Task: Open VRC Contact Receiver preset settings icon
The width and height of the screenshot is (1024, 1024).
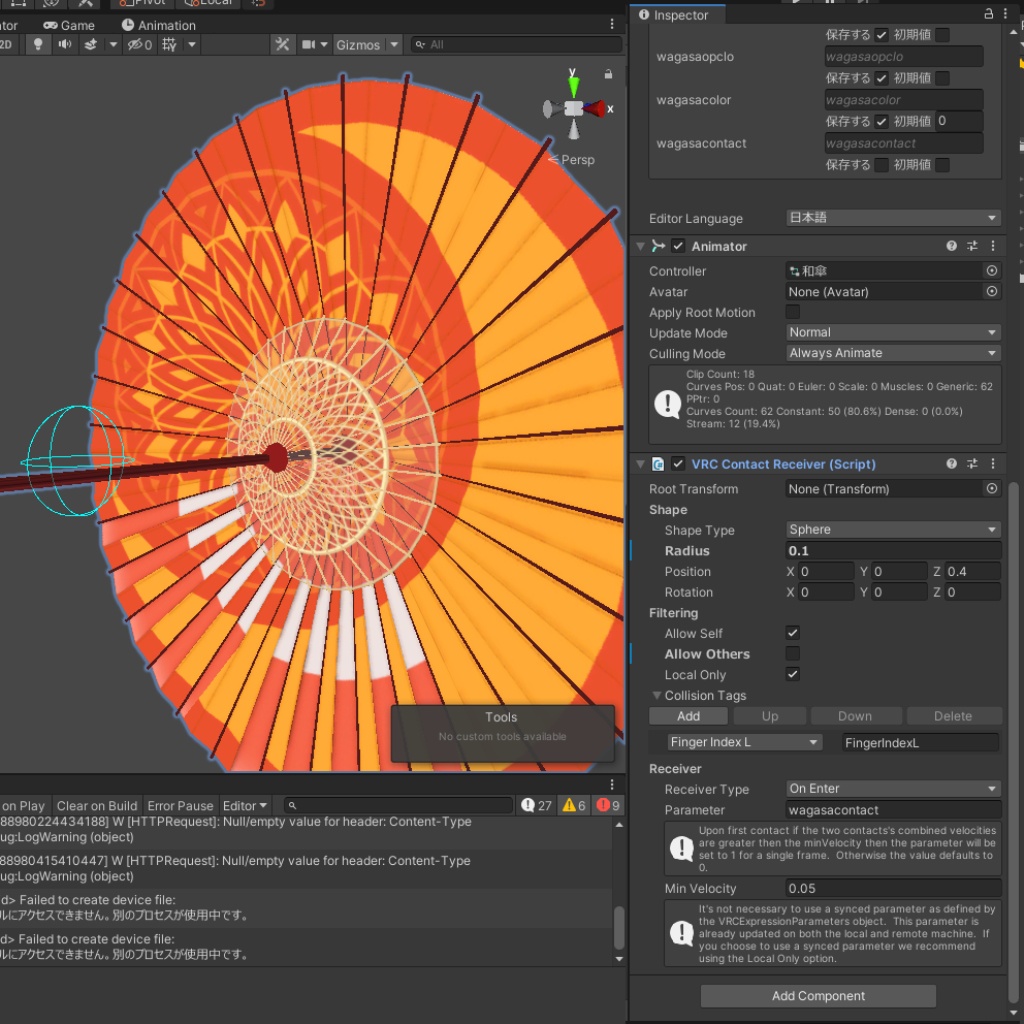Action: point(972,464)
